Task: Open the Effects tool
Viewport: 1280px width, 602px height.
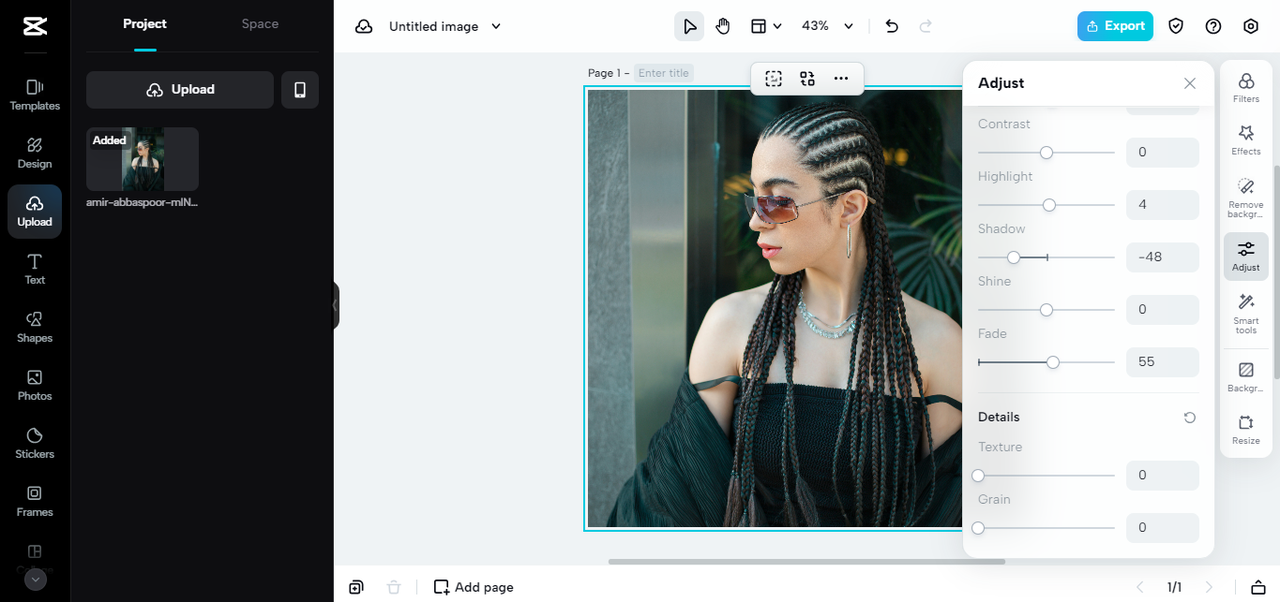Action: (x=1246, y=140)
